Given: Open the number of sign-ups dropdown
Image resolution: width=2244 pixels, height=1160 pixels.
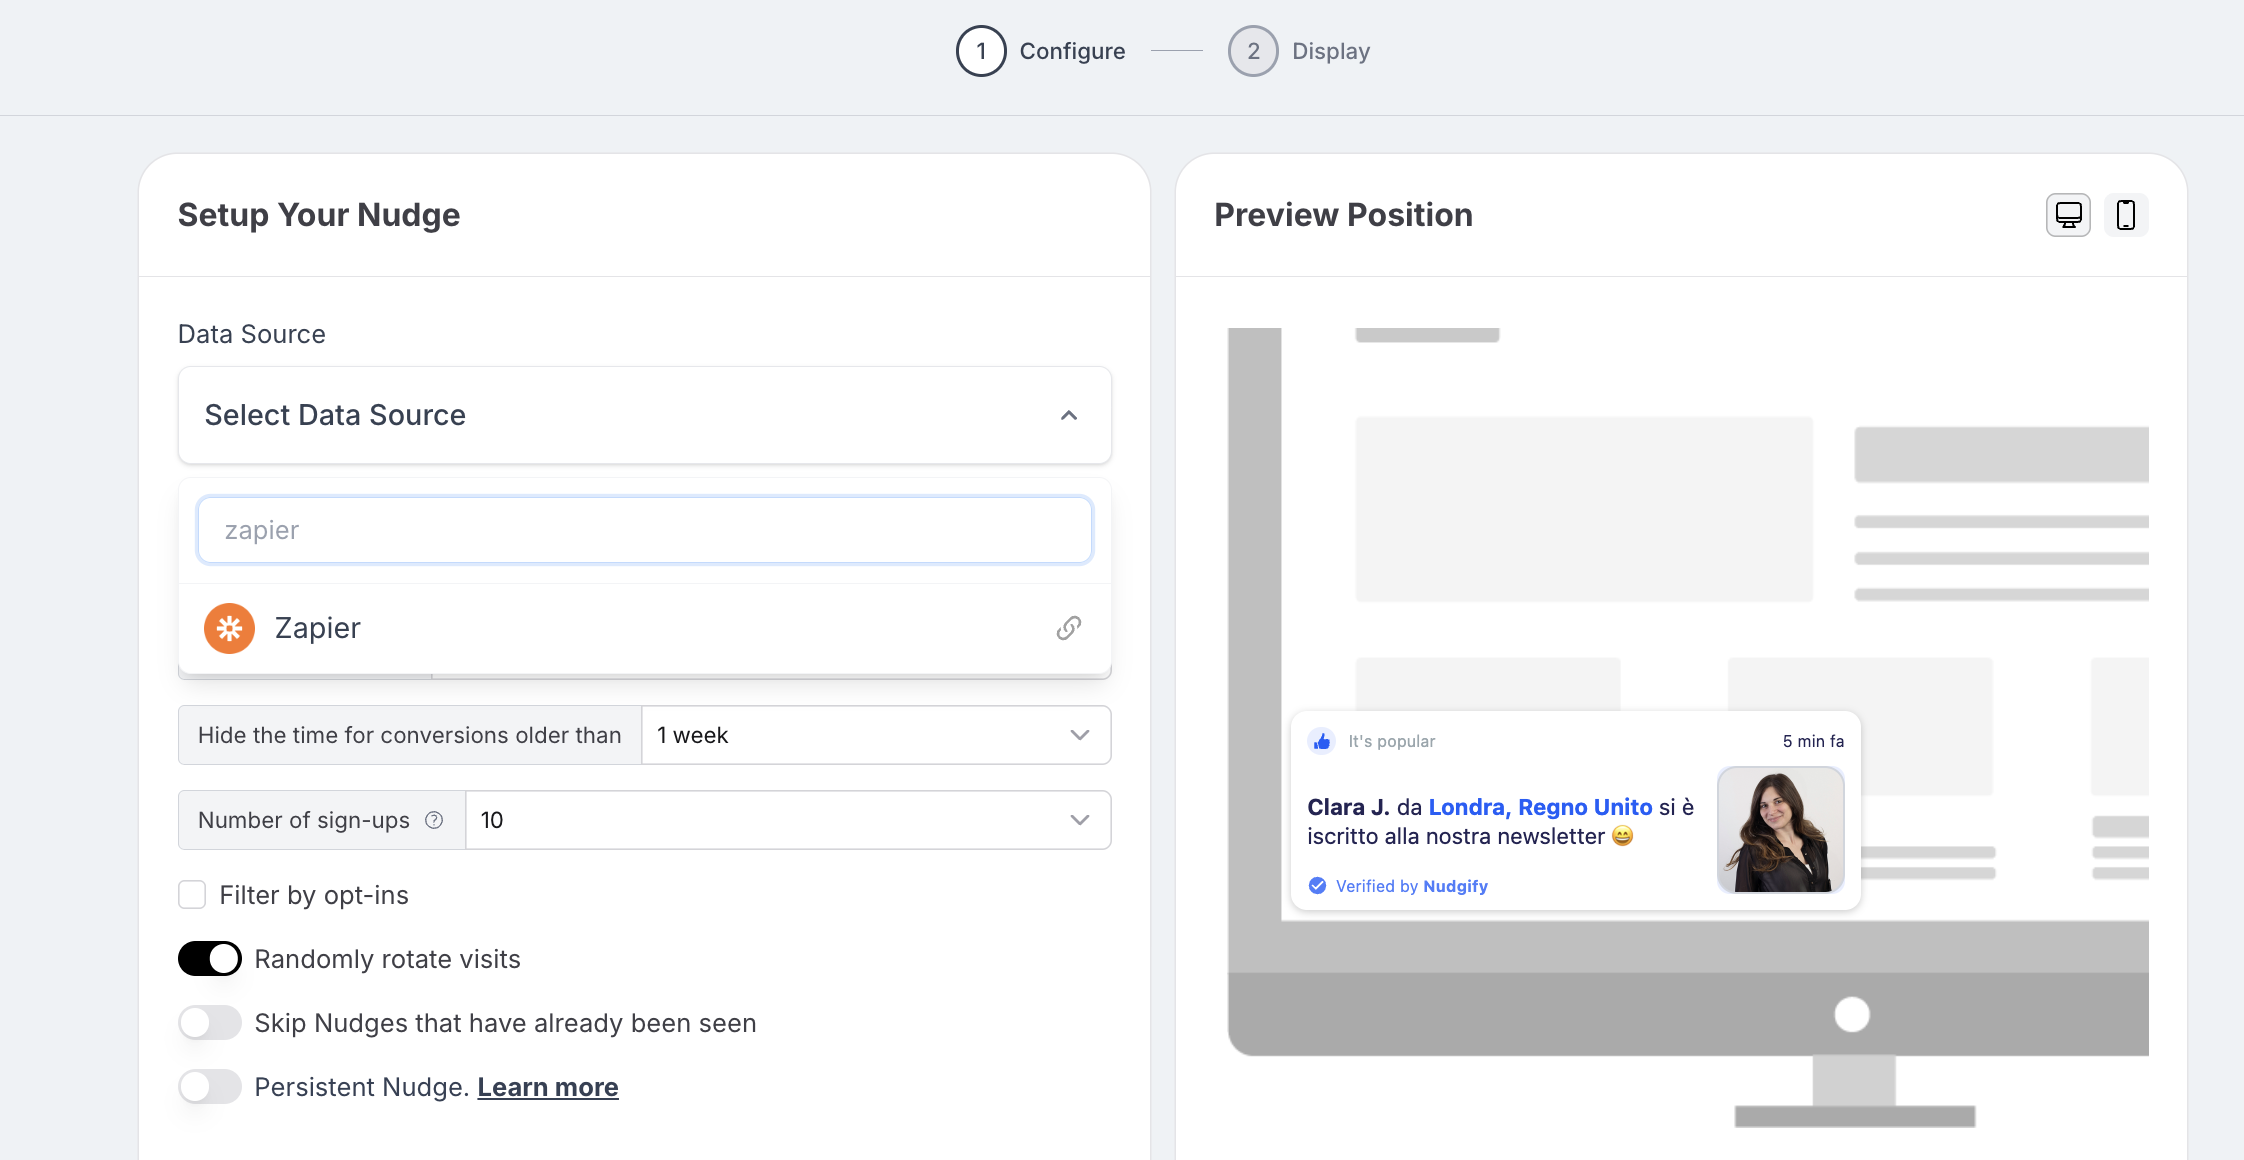Looking at the screenshot, I should point(787,820).
